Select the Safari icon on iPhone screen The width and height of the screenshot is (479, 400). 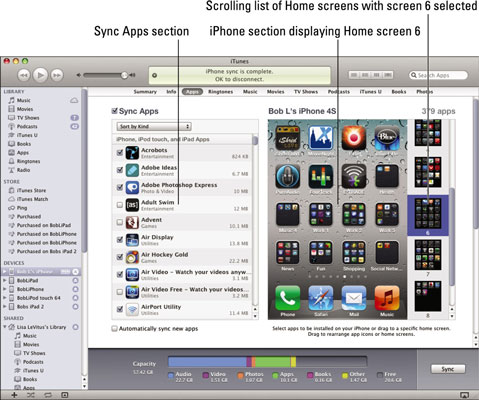[x=320, y=298]
